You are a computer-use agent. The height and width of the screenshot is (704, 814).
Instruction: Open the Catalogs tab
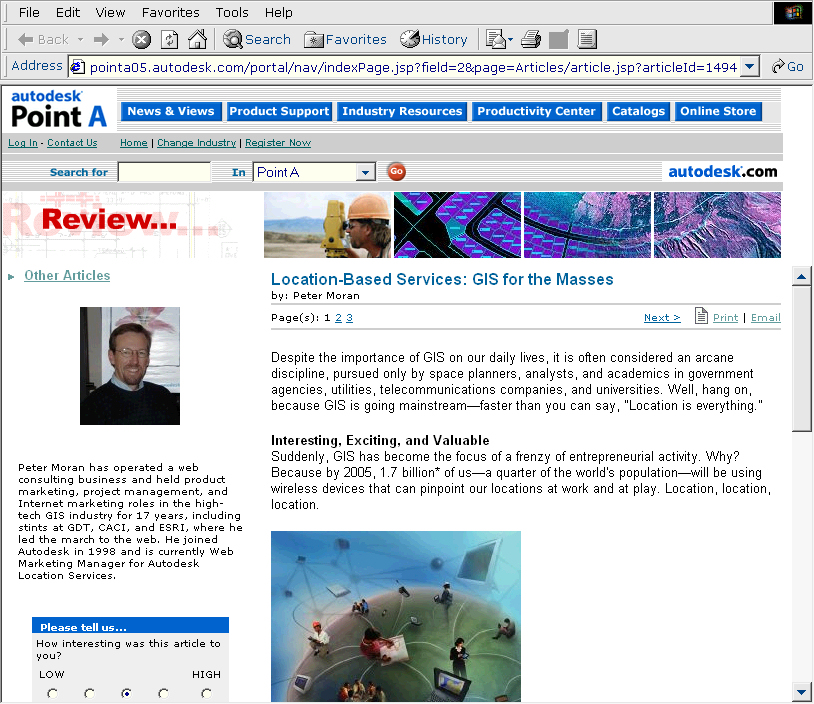(x=638, y=111)
